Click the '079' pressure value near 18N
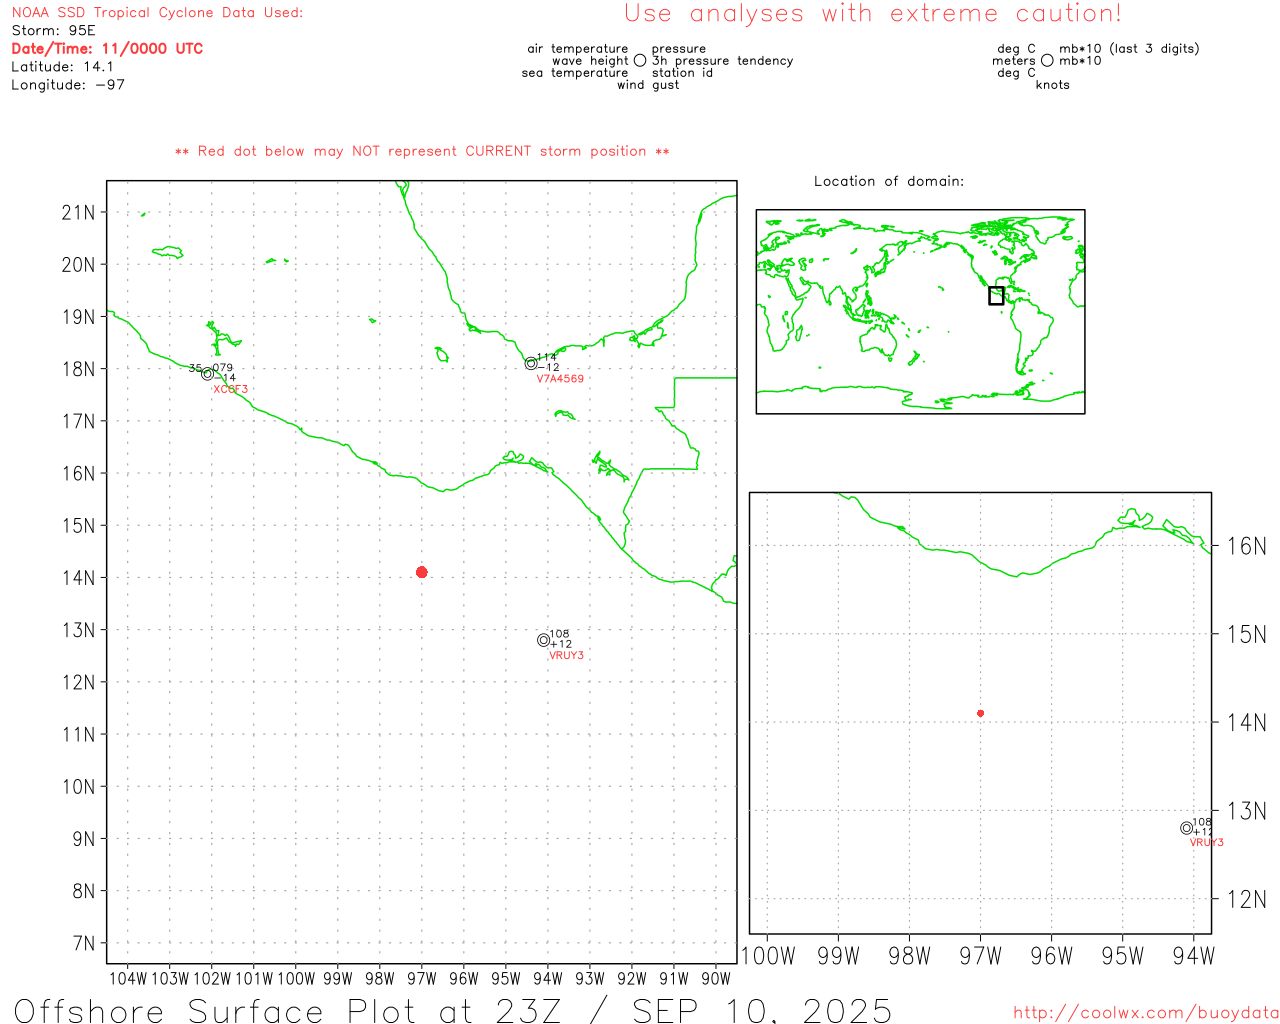The width and height of the screenshot is (1280, 1024). tap(223, 368)
